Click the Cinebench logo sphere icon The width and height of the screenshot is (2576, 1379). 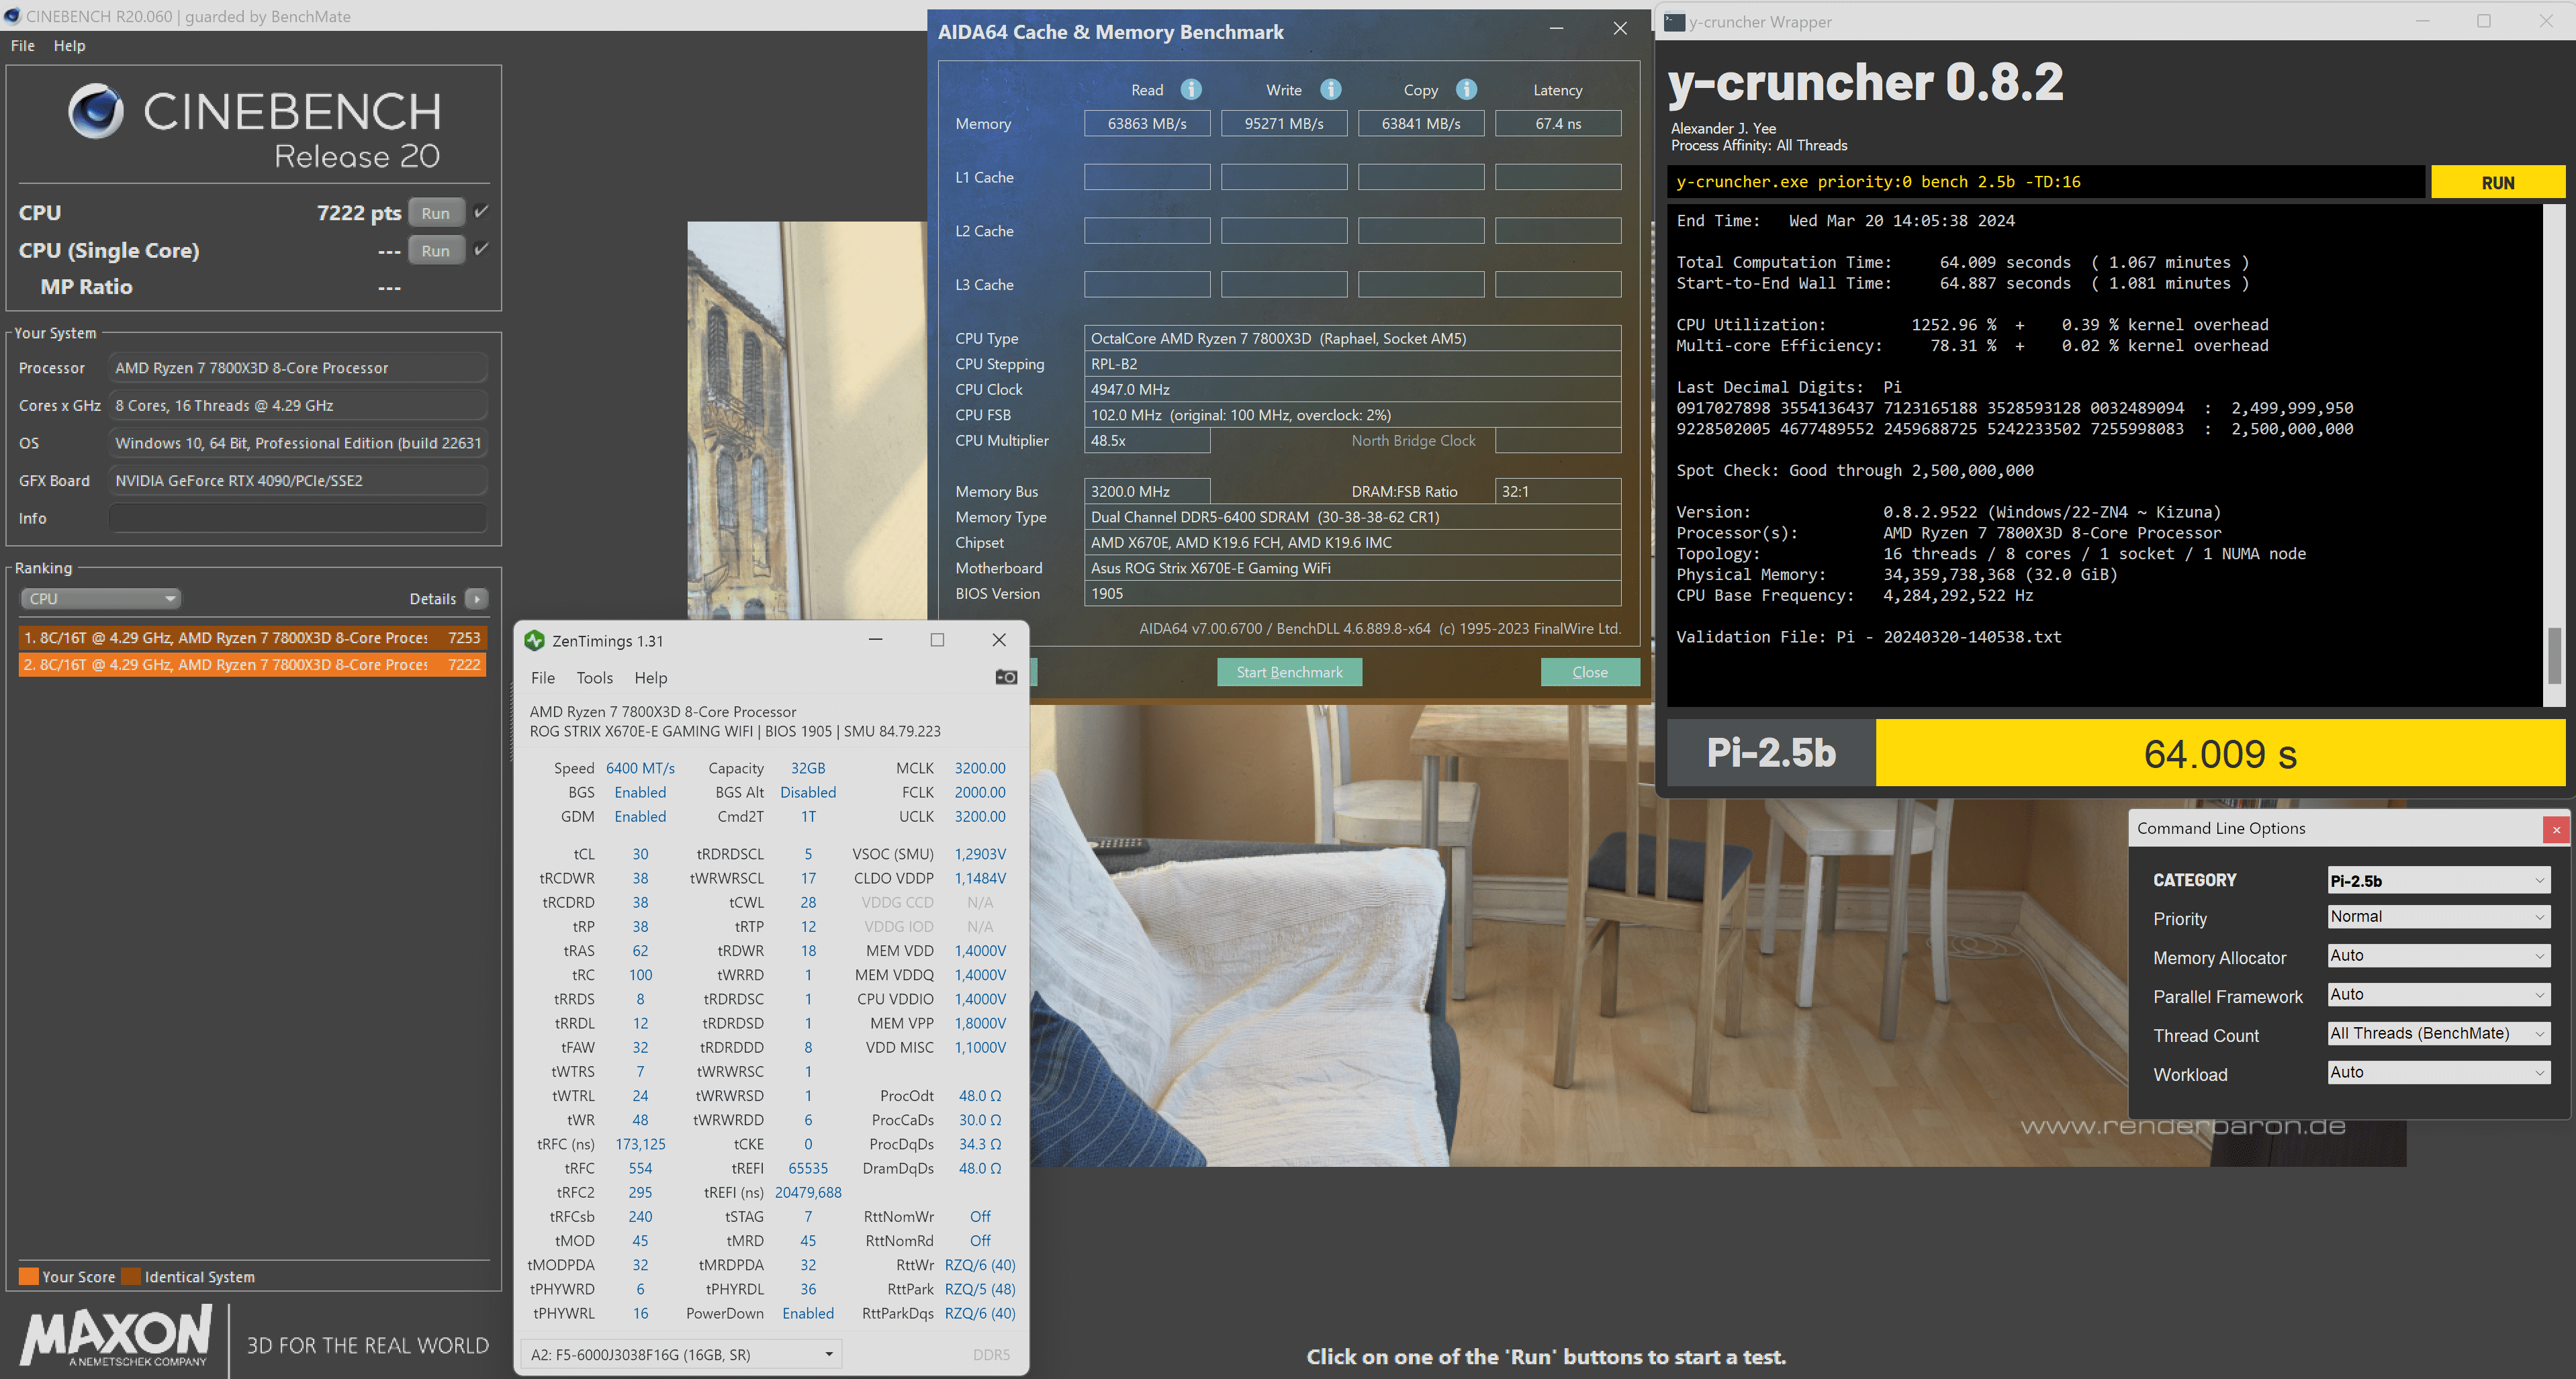click(96, 110)
